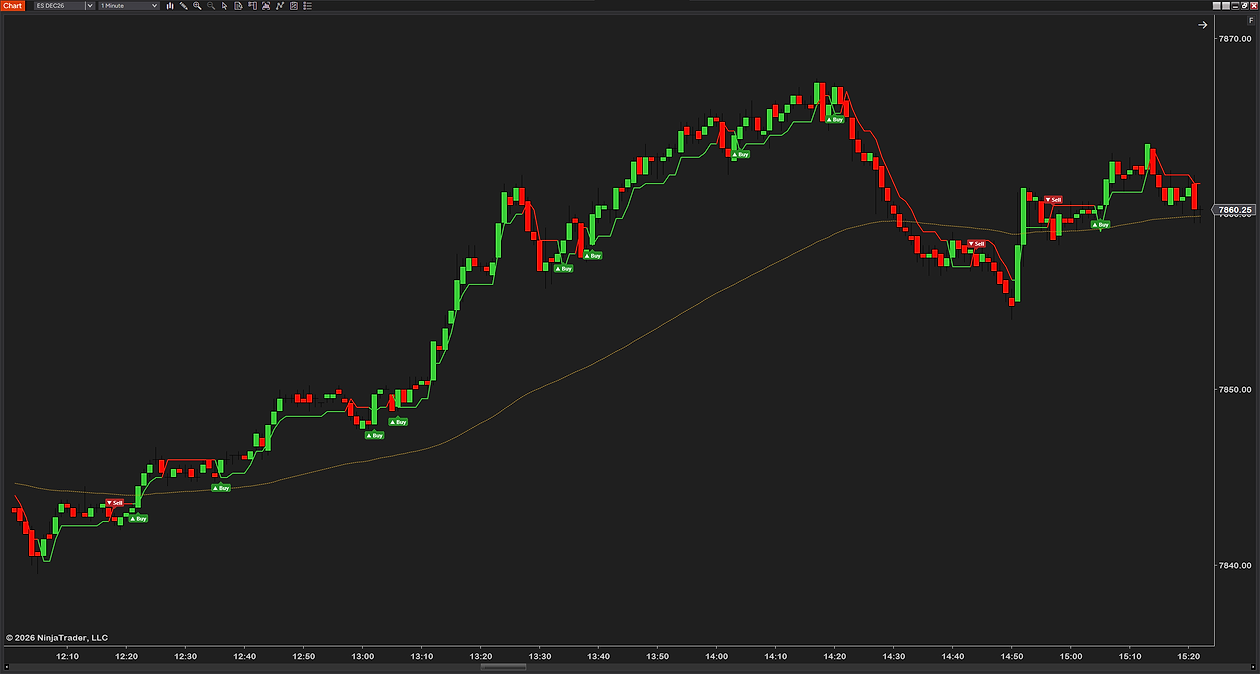Click the 7870.00 price axis label
Screen dimensions: 1260x674
(x=1236, y=39)
